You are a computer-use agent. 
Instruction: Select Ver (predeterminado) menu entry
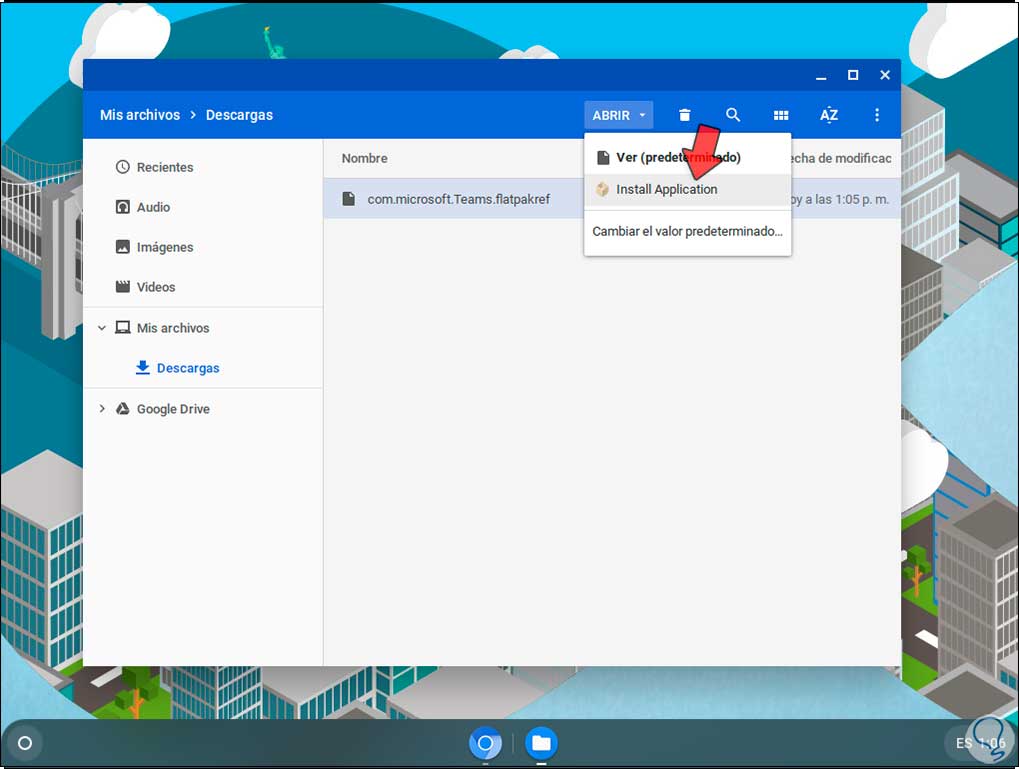pyautogui.click(x=688, y=157)
